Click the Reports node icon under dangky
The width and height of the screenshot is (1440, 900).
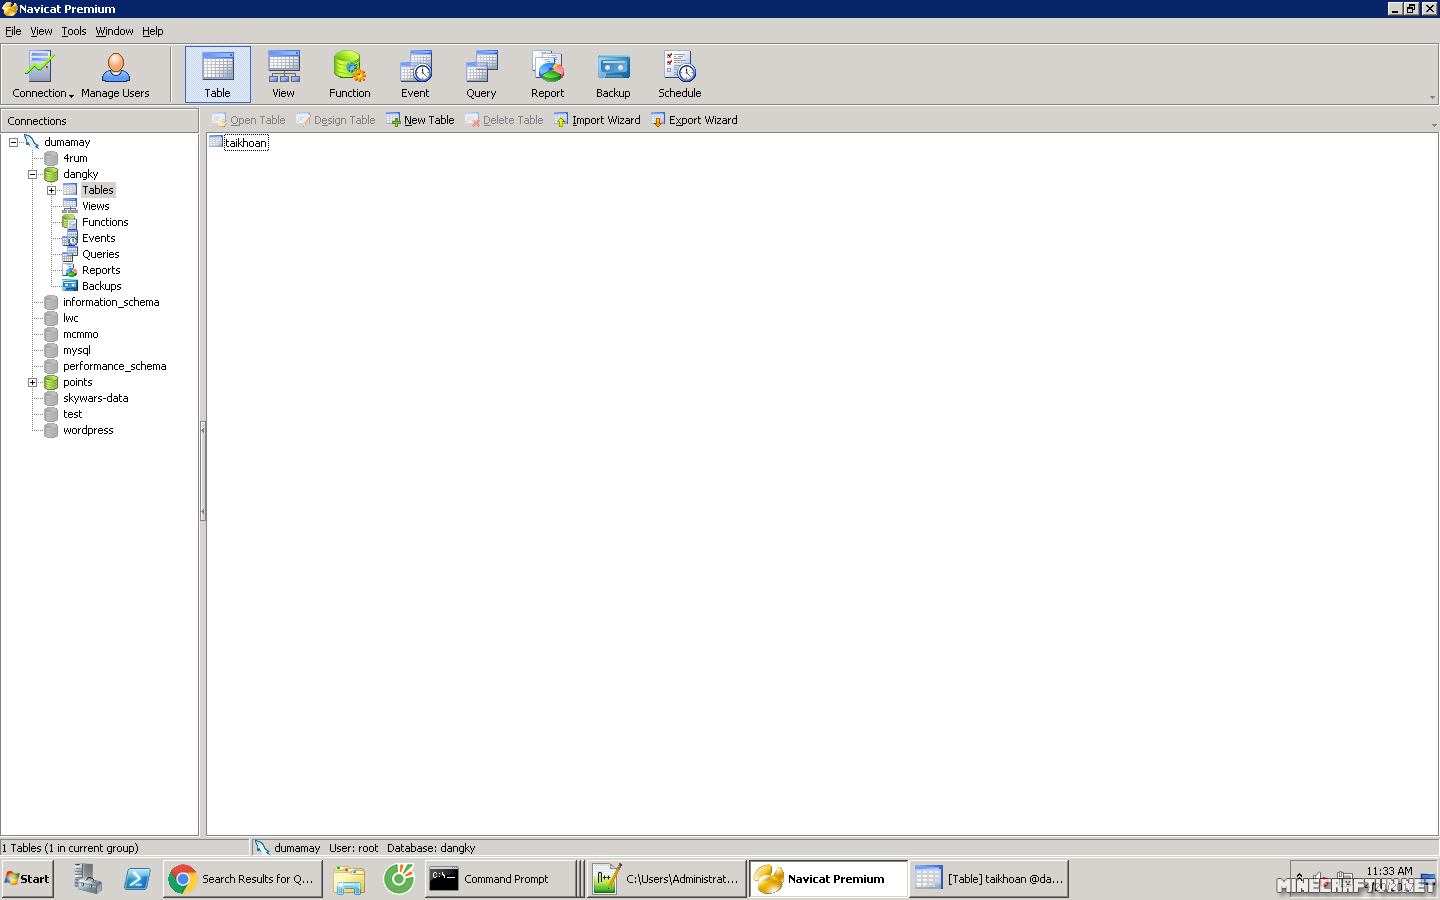coord(70,270)
